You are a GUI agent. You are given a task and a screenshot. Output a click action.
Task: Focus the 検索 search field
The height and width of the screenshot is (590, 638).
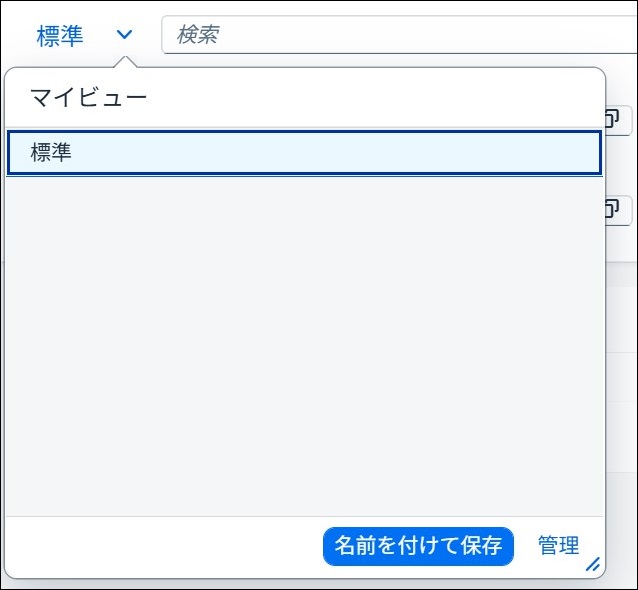[x=400, y=35]
